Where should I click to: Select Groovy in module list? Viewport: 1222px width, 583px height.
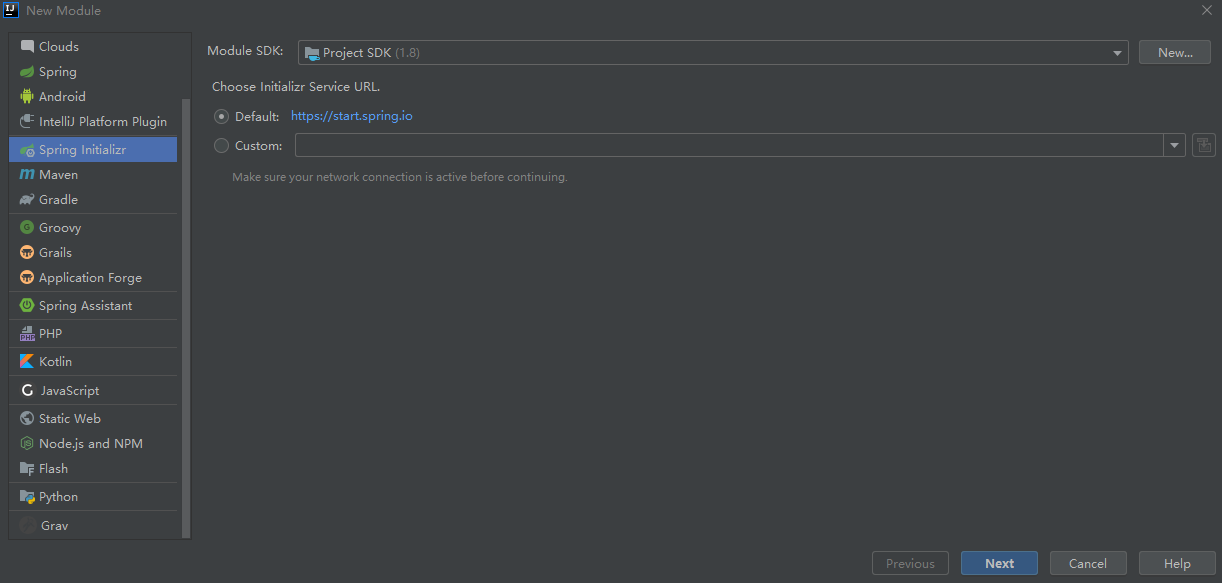[93, 228]
